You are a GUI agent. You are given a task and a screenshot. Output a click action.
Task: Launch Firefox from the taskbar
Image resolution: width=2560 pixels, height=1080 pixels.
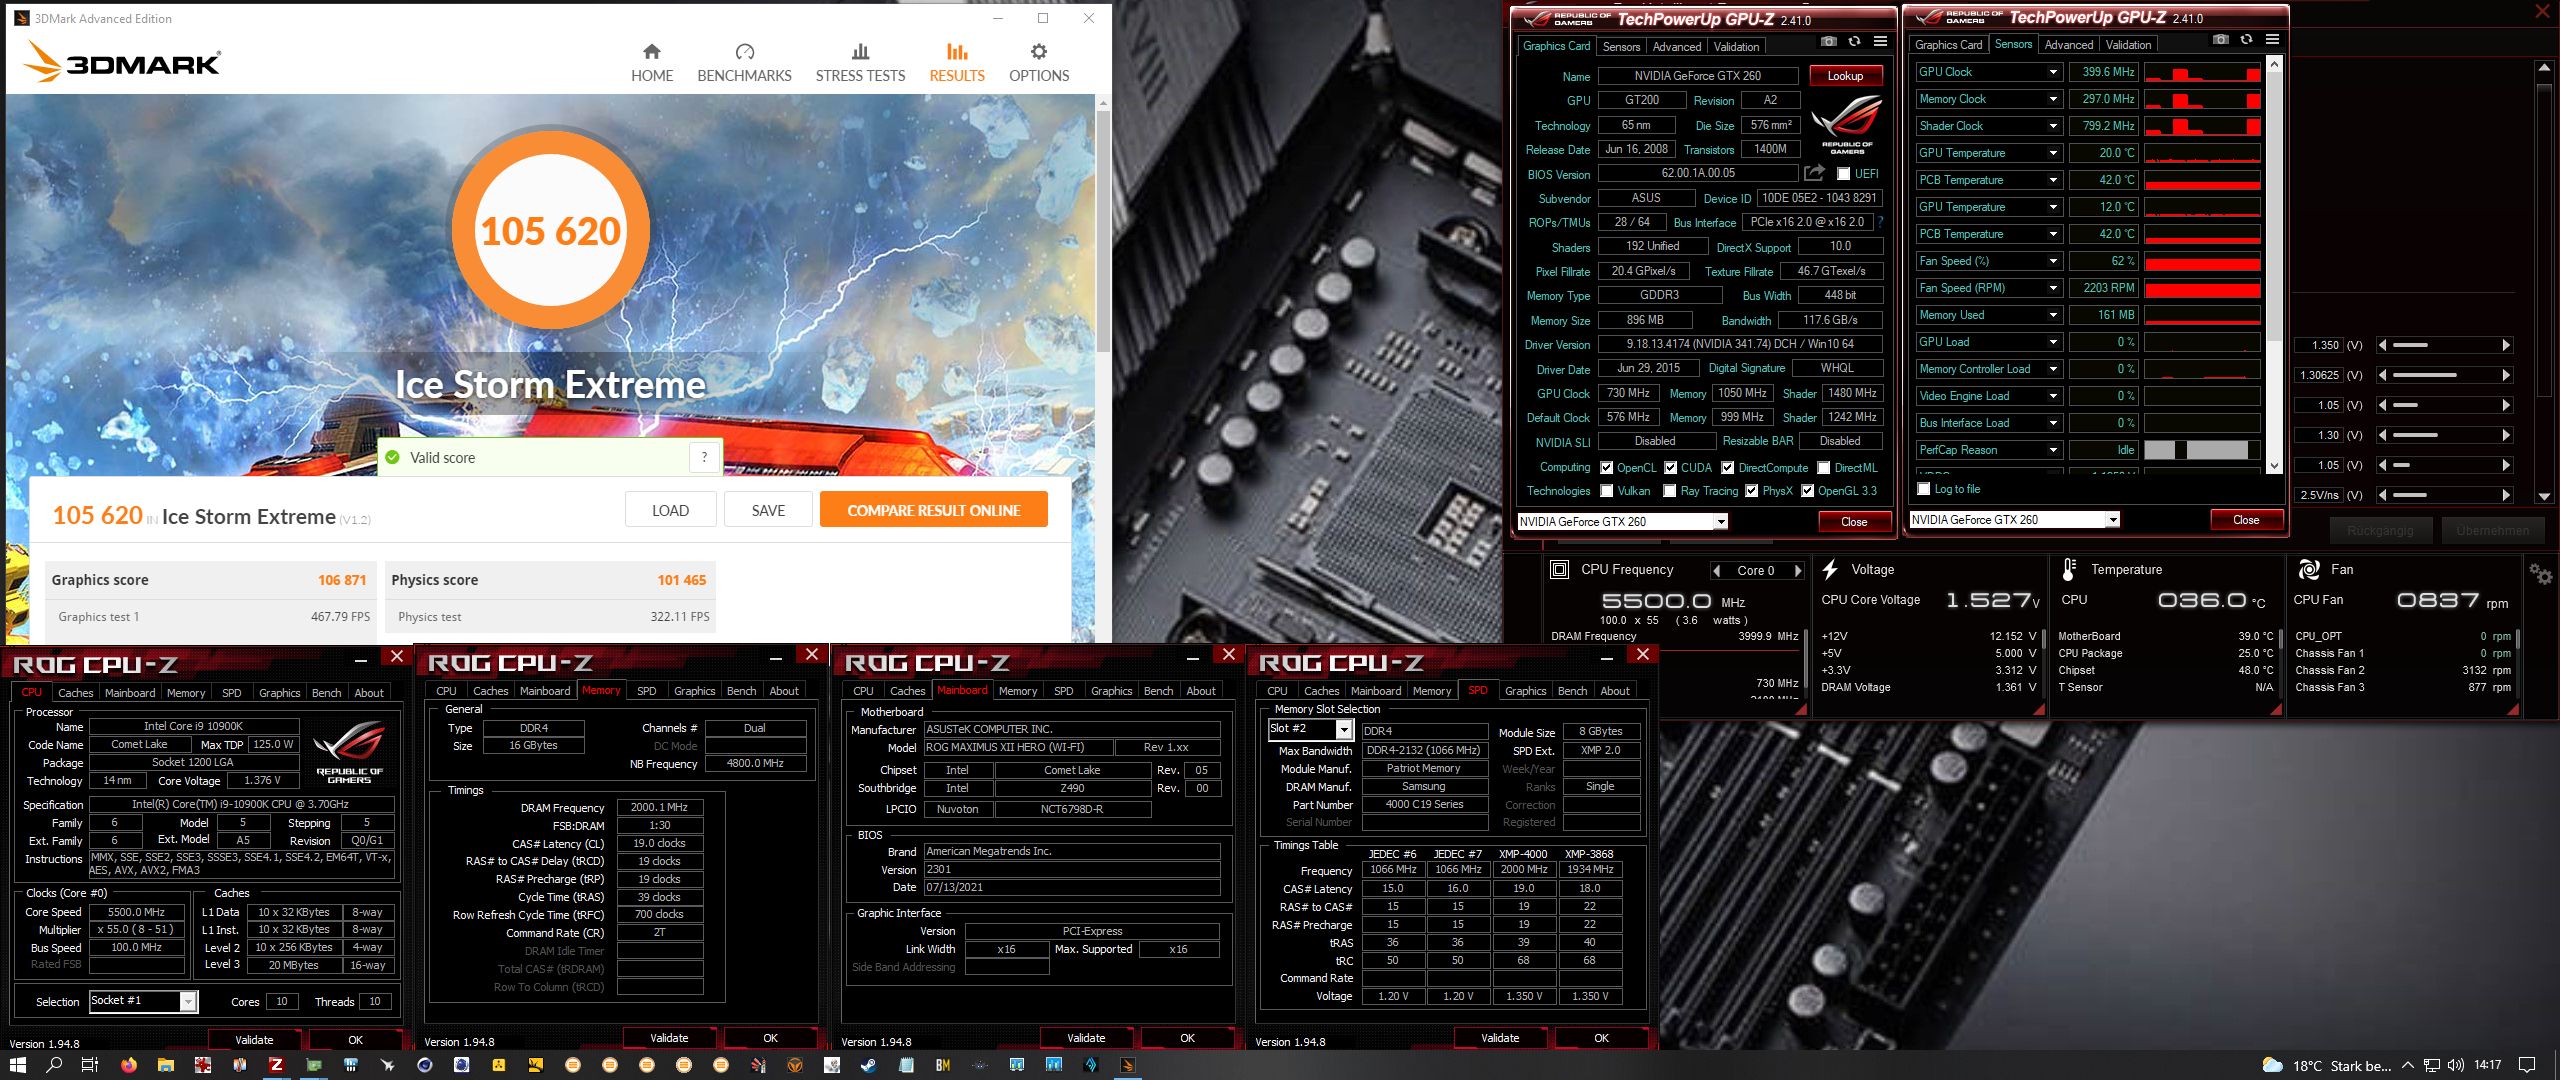tap(128, 1065)
